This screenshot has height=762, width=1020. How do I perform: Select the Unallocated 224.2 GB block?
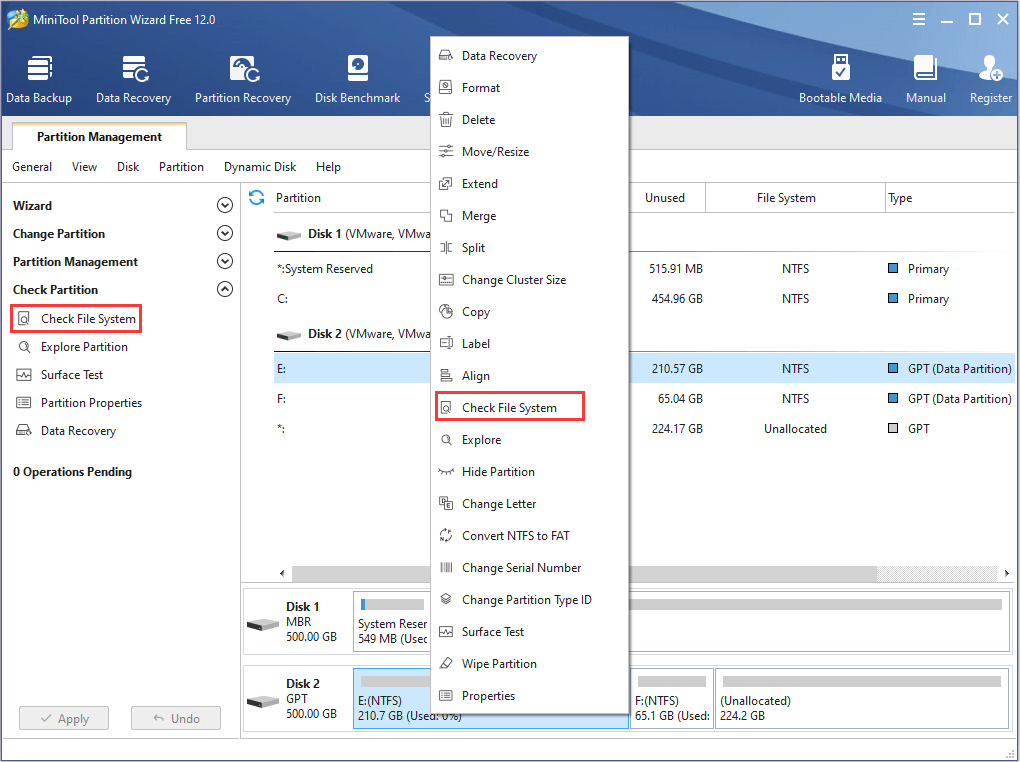[x=862, y=699]
